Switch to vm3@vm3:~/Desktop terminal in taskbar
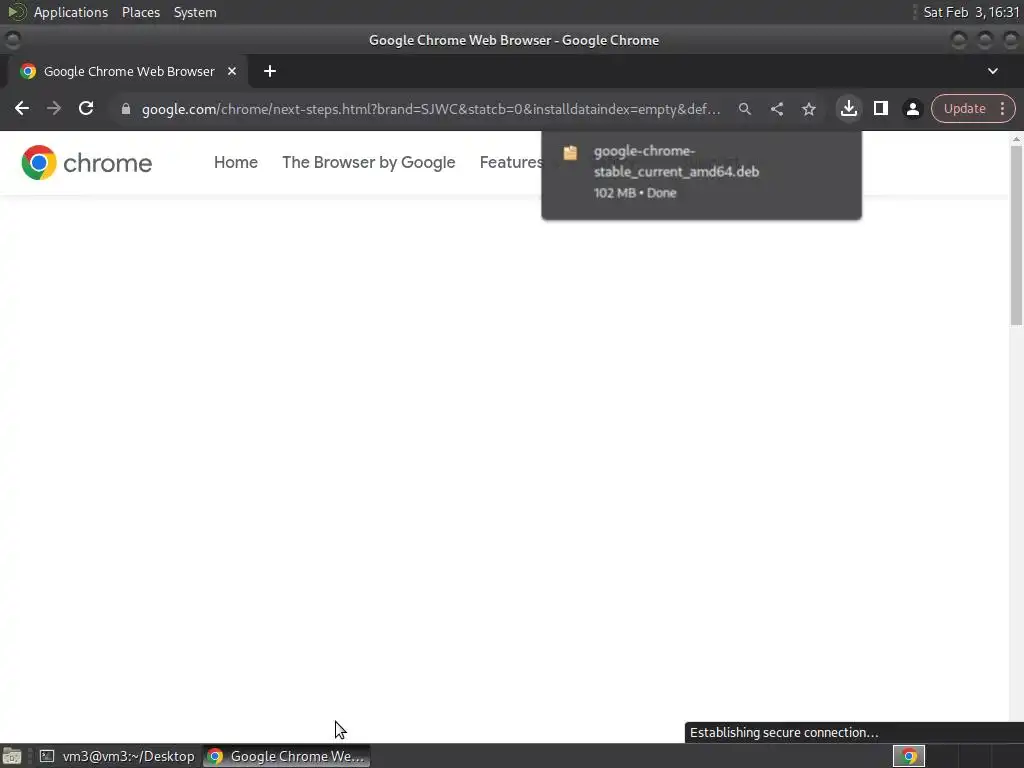Image resolution: width=1024 pixels, height=768 pixels. point(118,756)
